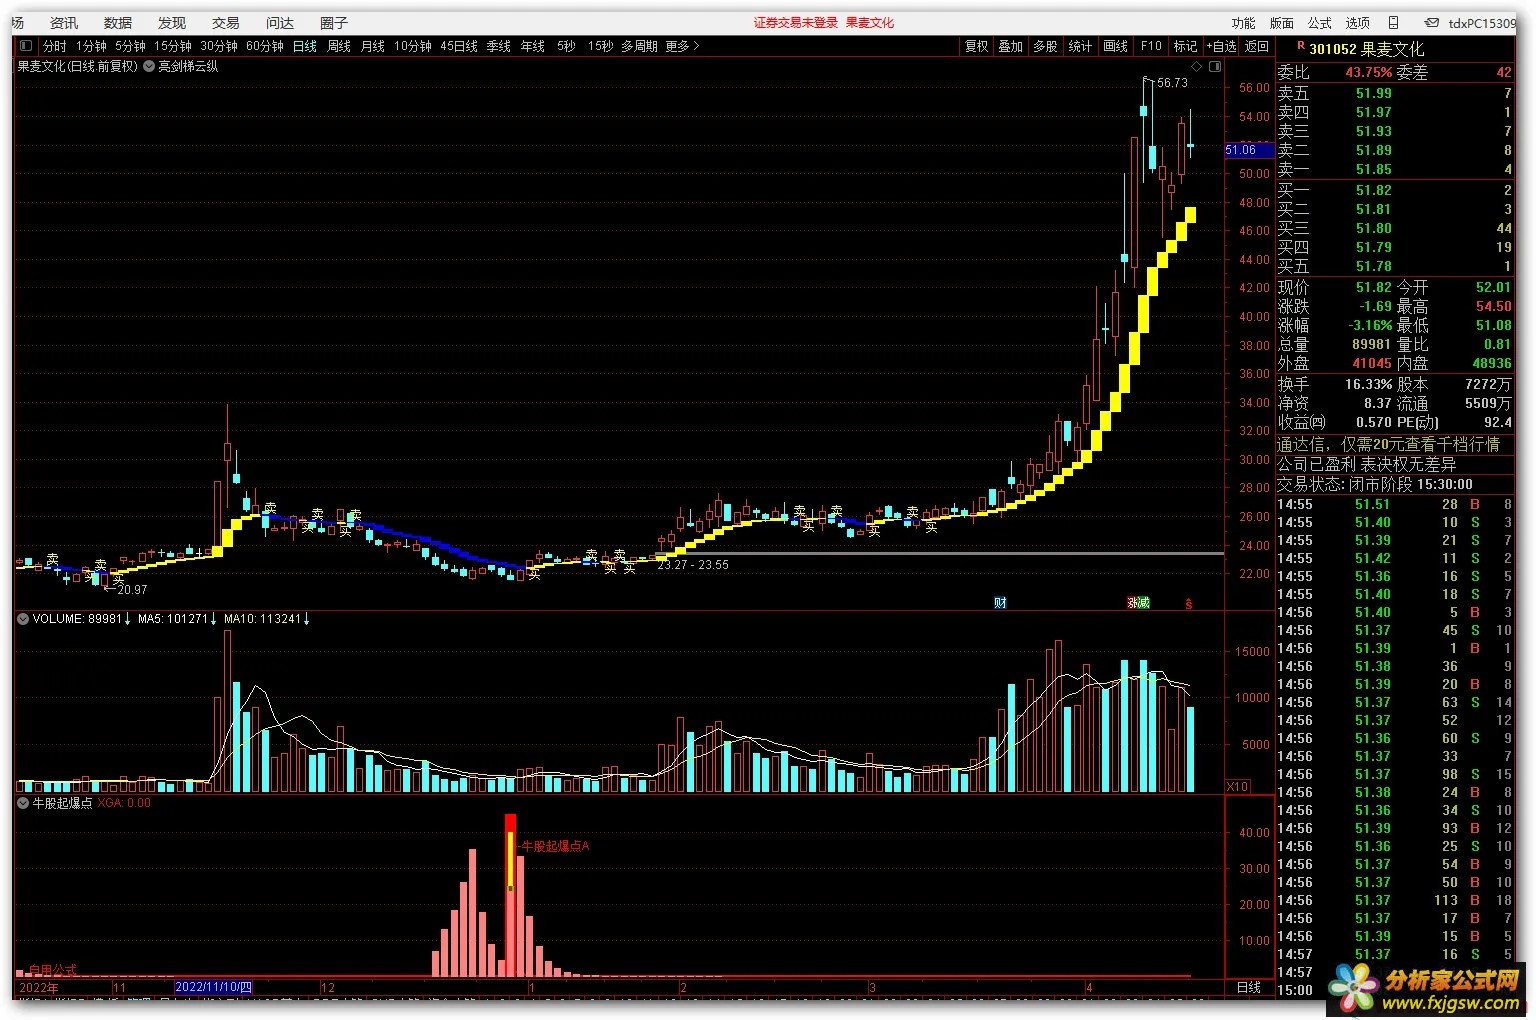Click the 牛股起爆点A signal label
Screen dimensions: 1536x1020
(555, 846)
